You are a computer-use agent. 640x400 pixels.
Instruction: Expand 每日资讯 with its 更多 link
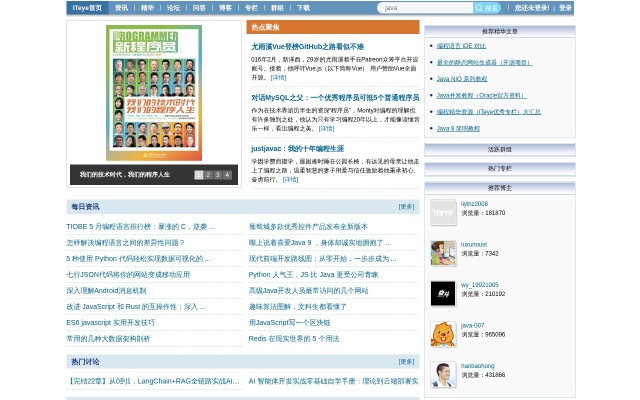coord(406,207)
